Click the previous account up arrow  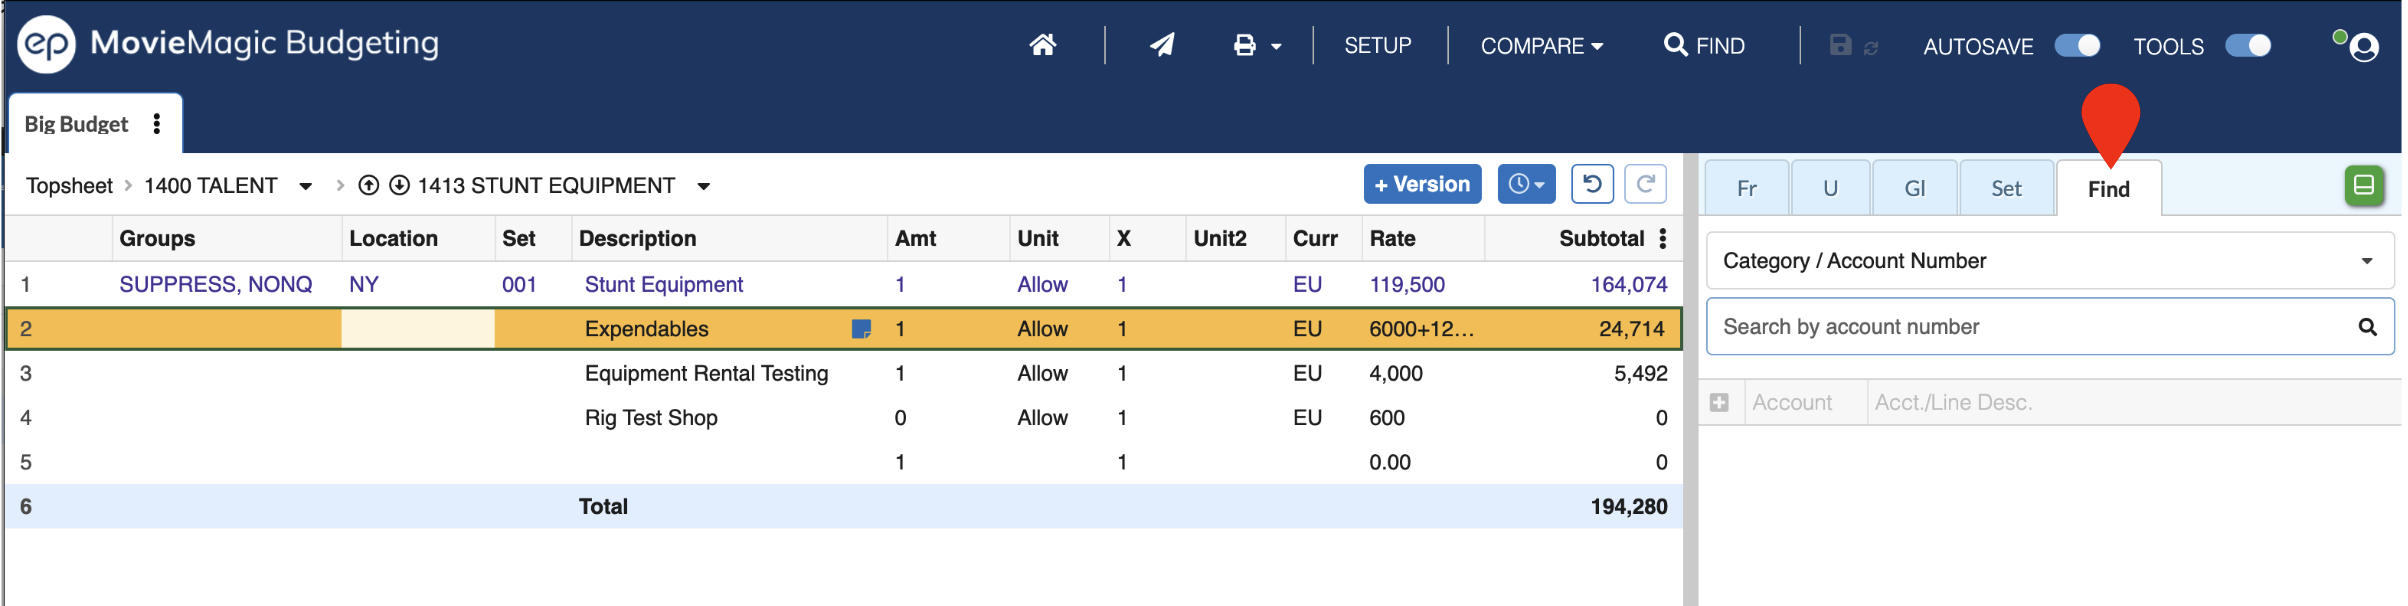click(x=369, y=185)
